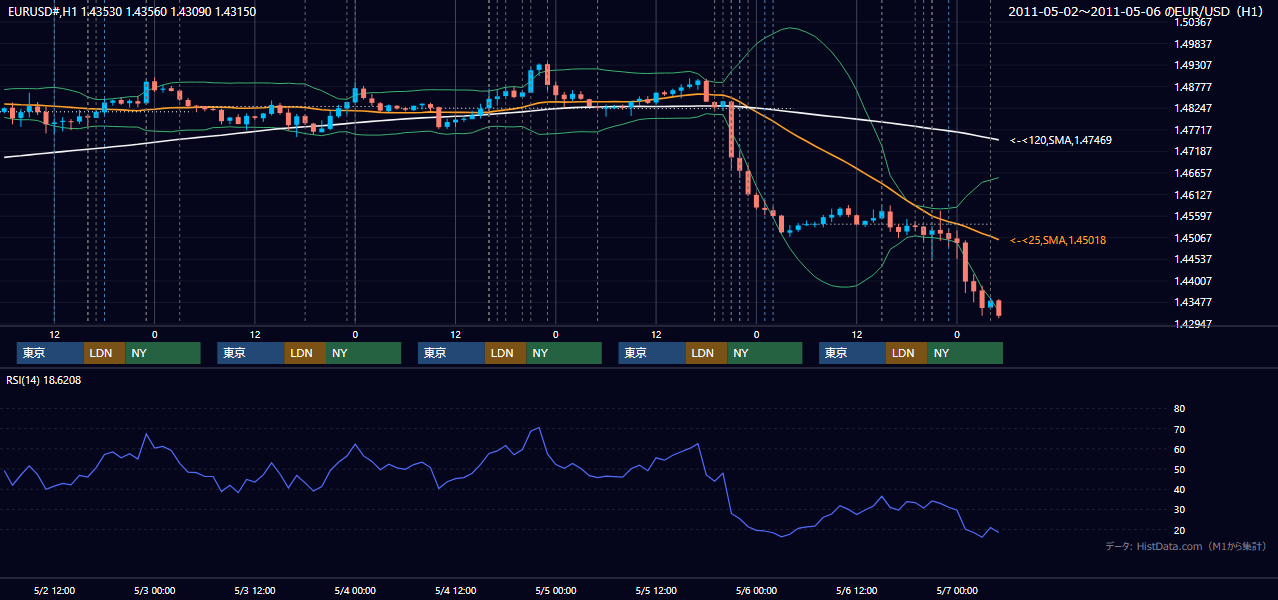Image resolution: width=1278 pixels, height=600 pixels.
Task: Select the 5/2 12:00 time axis label
Action: (55, 590)
